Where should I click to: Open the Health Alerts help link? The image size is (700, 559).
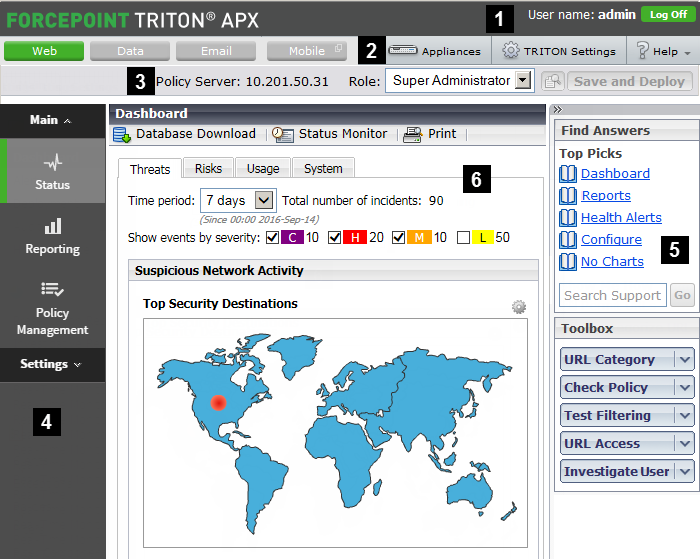(621, 217)
